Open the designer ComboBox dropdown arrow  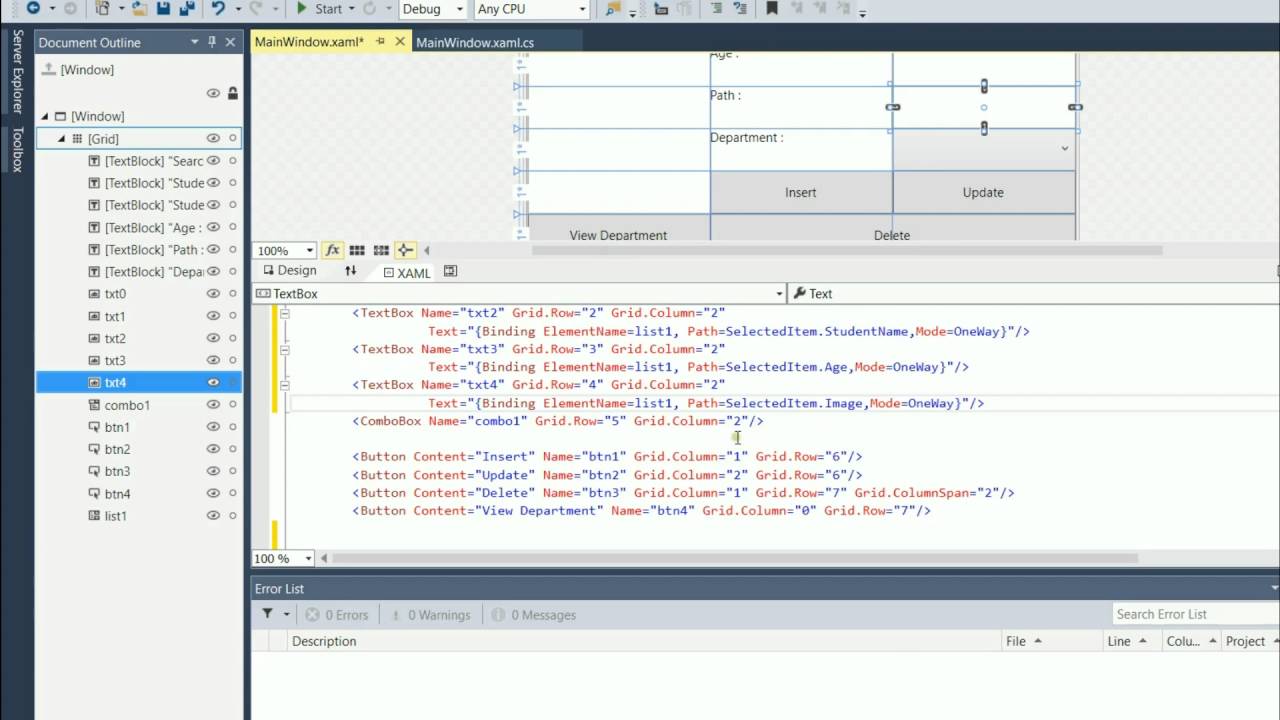1064,148
